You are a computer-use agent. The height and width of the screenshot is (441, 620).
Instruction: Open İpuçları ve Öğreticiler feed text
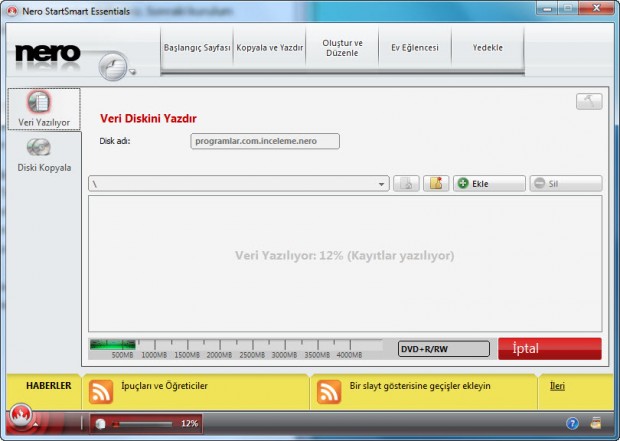tap(164, 386)
